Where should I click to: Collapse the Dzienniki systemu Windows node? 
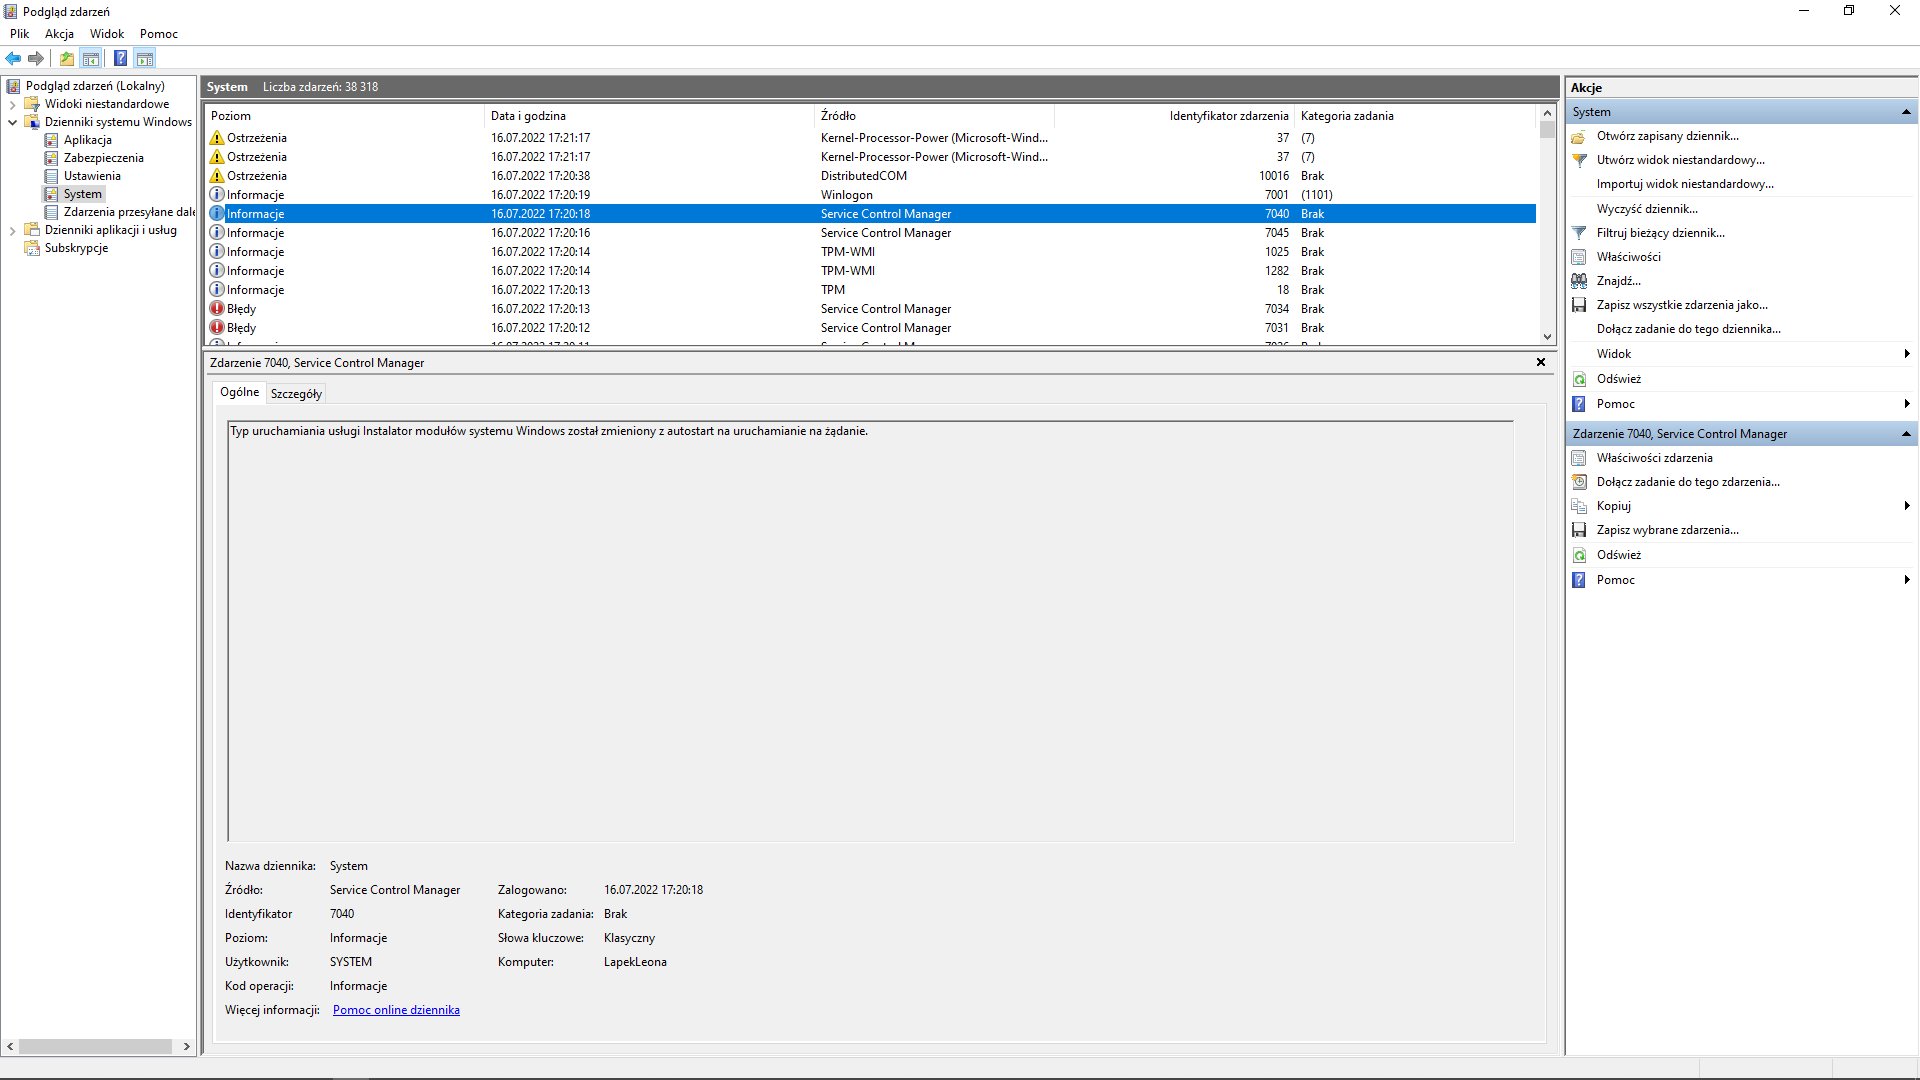click(x=12, y=122)
